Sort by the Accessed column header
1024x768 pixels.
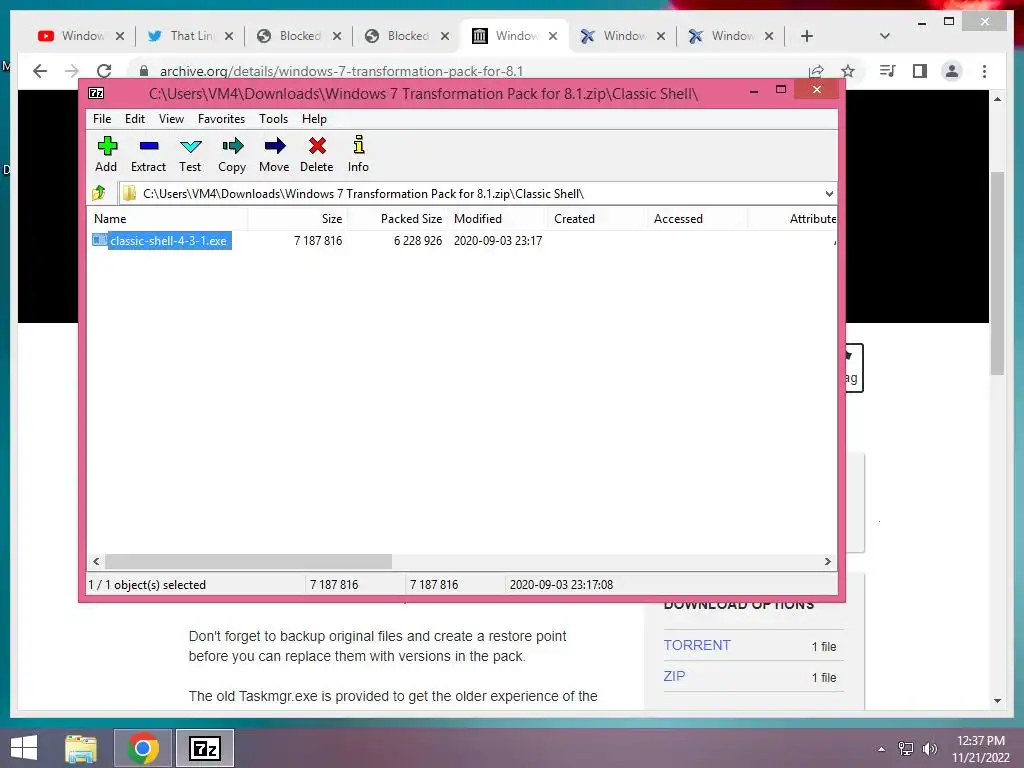(x=697, y=219)
